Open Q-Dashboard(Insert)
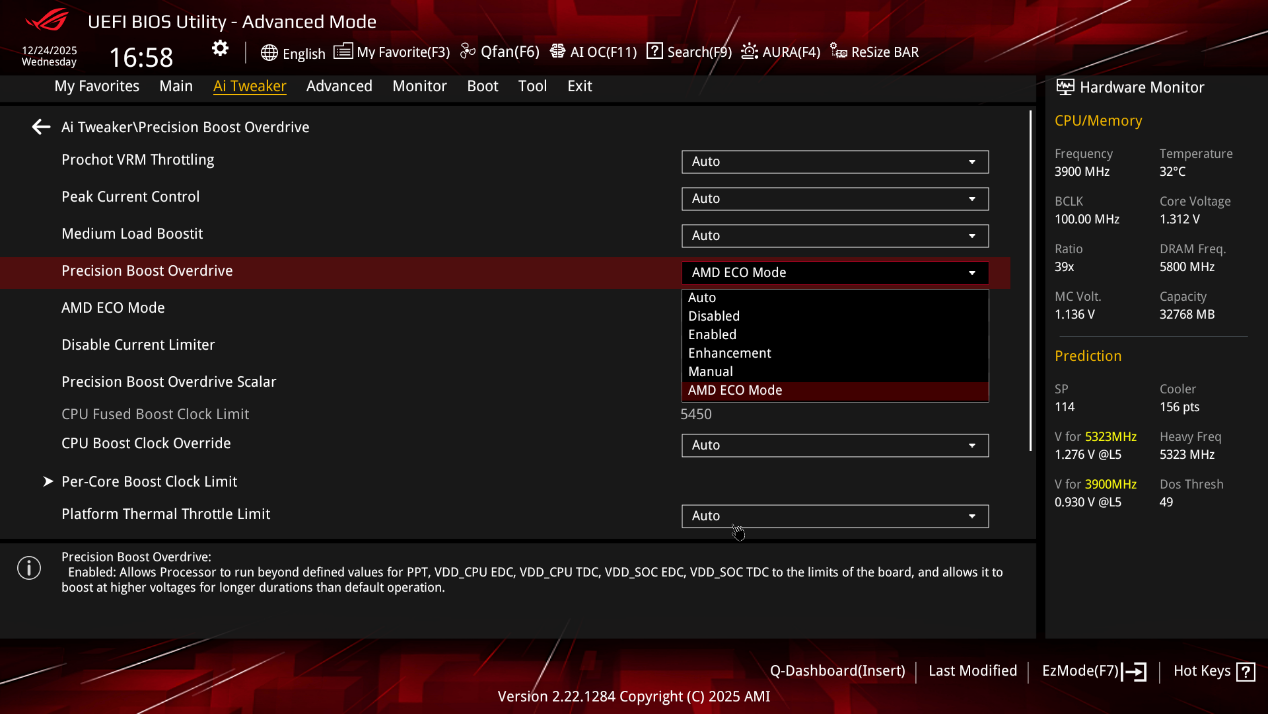Screen dimensions: 1268x714 837,671
